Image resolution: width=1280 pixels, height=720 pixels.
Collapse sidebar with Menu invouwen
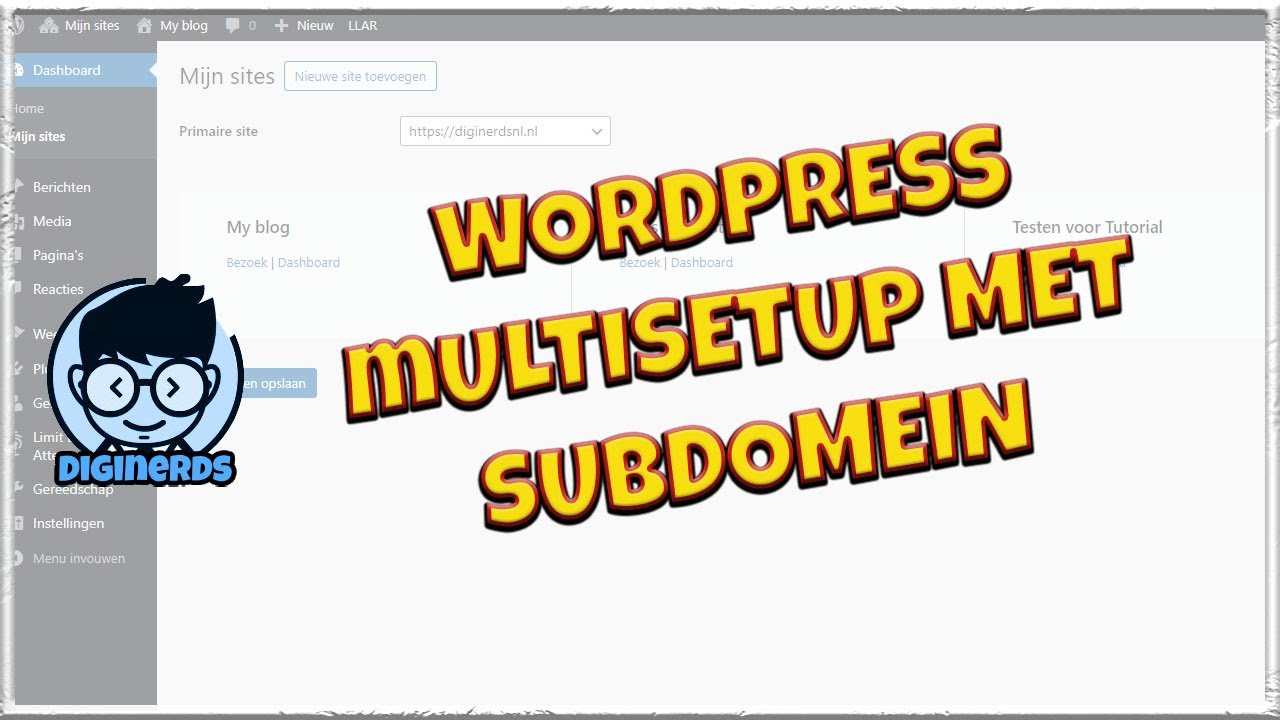79,558
